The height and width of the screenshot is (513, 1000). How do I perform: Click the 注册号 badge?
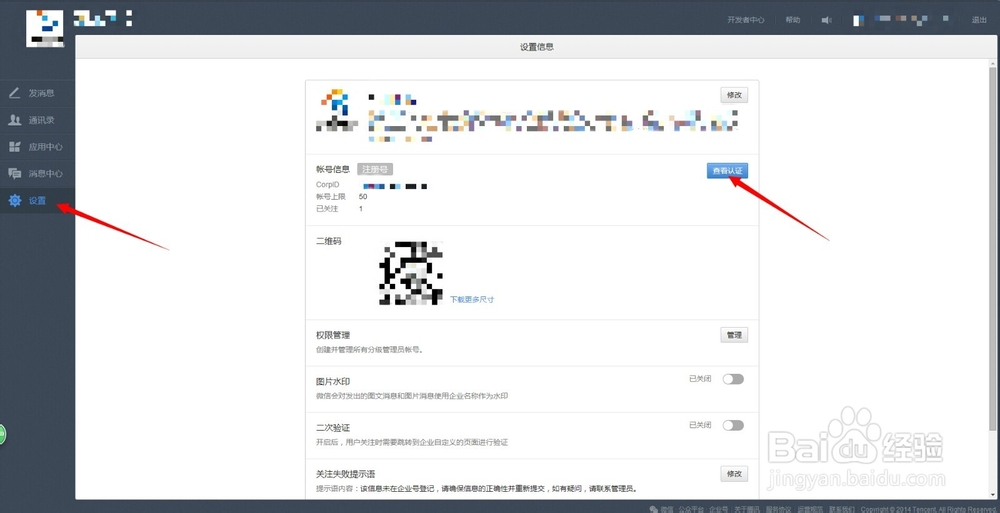(x=375, y=169)
